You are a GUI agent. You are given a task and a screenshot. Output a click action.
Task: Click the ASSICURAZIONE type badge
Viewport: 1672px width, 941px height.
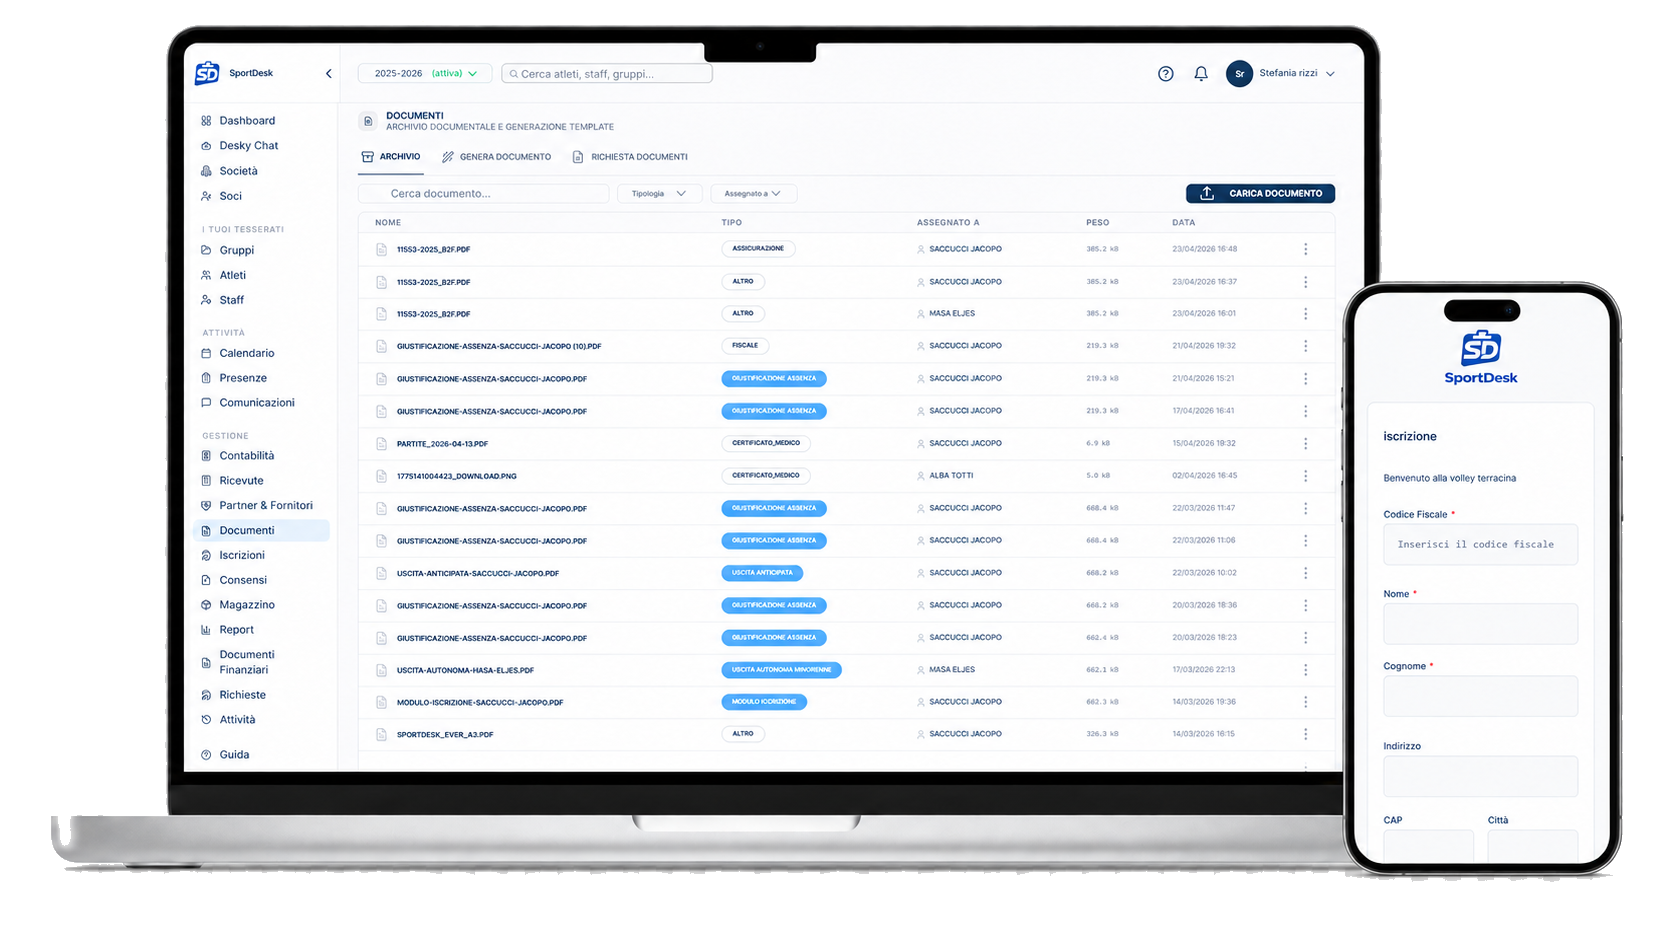pos(758,248)
